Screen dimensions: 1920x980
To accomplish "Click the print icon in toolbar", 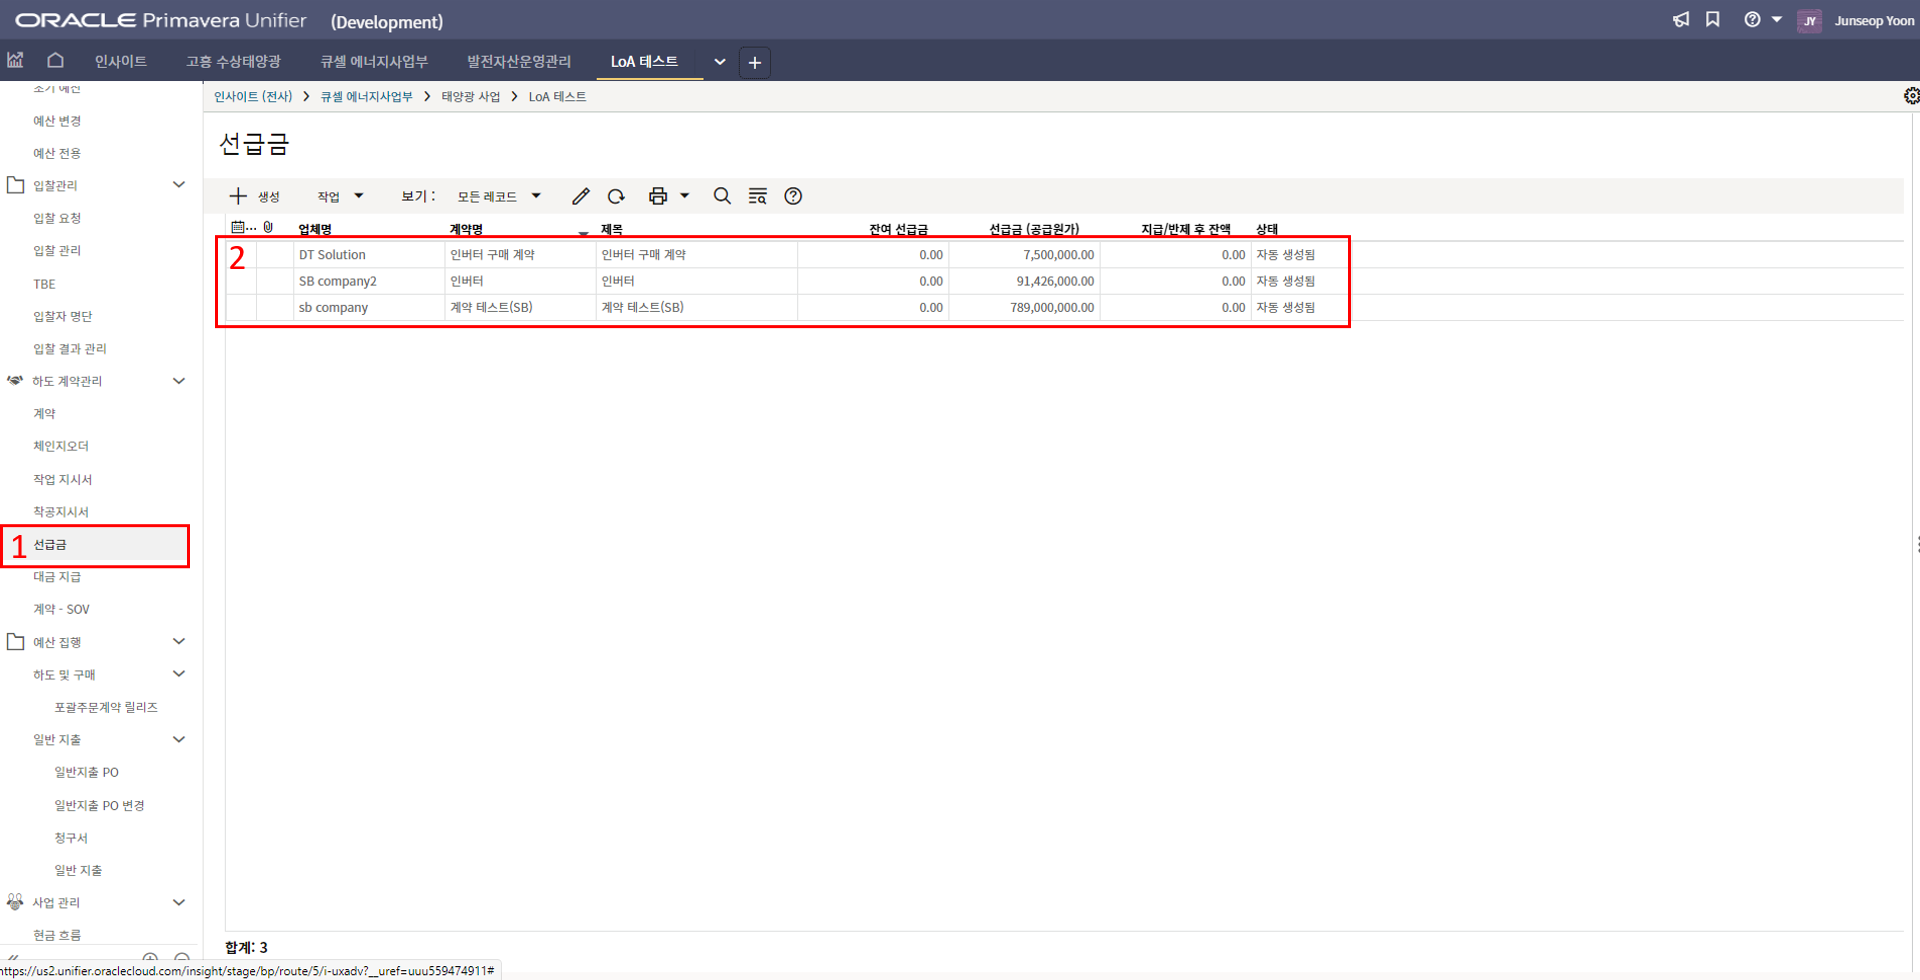I will (x=657, y=196).
